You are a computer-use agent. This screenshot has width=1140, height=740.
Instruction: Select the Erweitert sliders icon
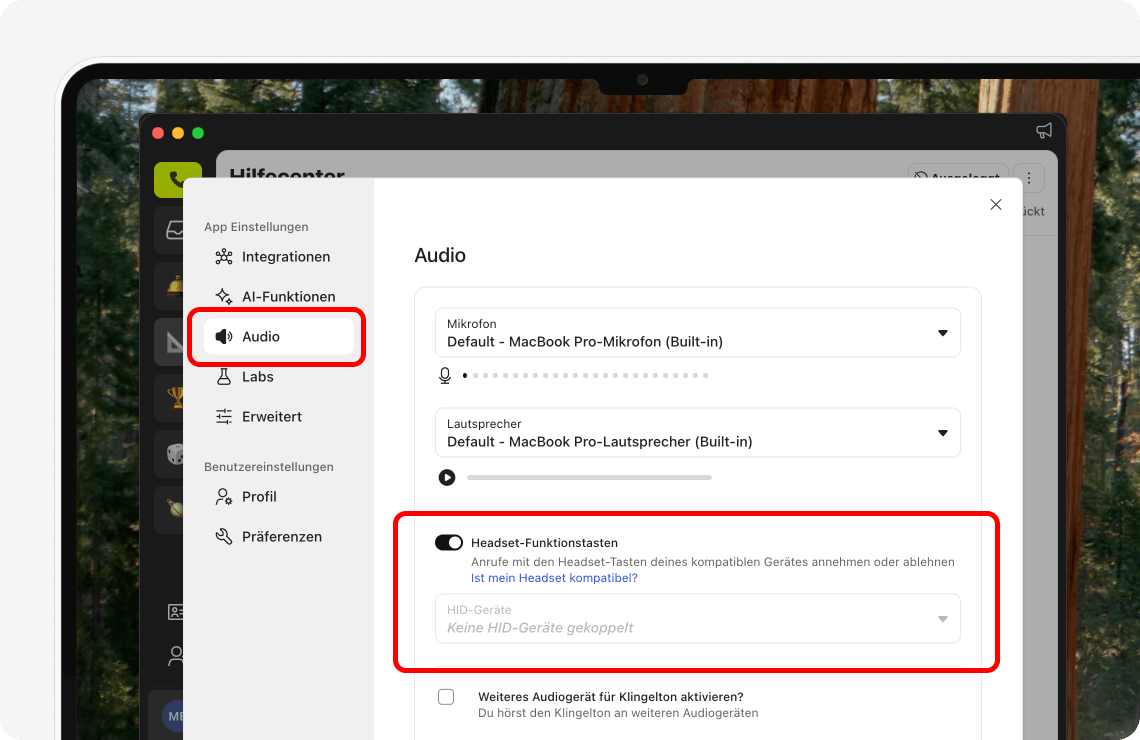pyautogui.click(x=222, y=416)
